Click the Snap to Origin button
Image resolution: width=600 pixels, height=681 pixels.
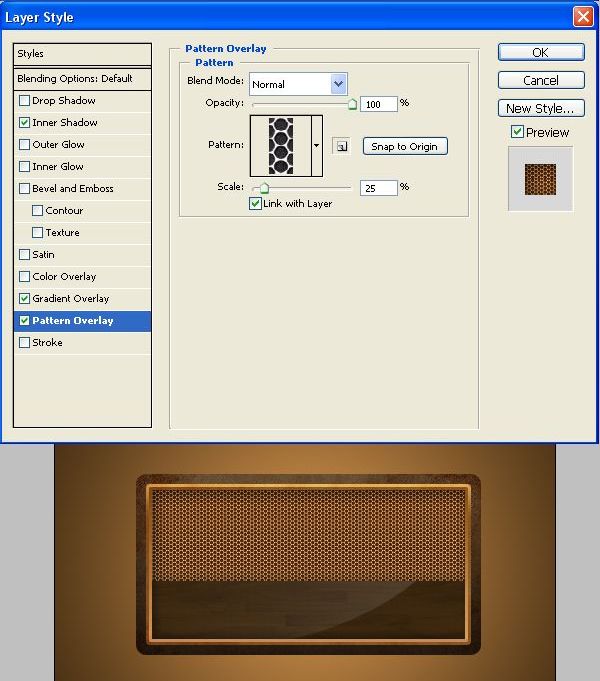click(404, 147)
